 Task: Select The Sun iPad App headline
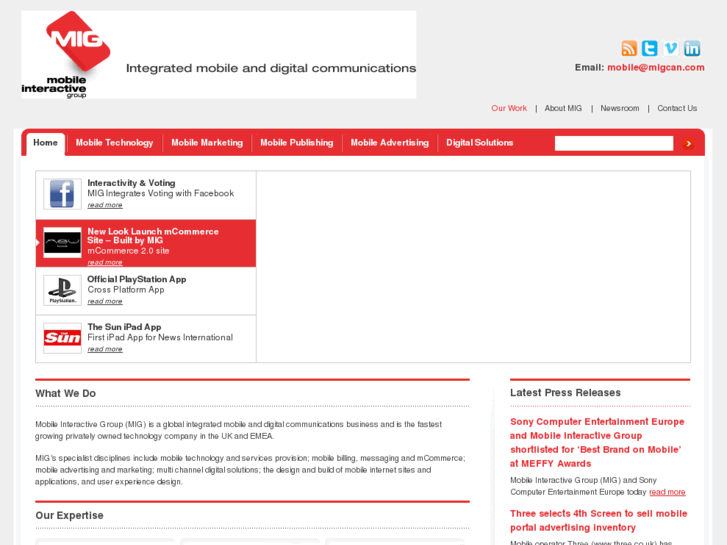[x=124, y=327]
